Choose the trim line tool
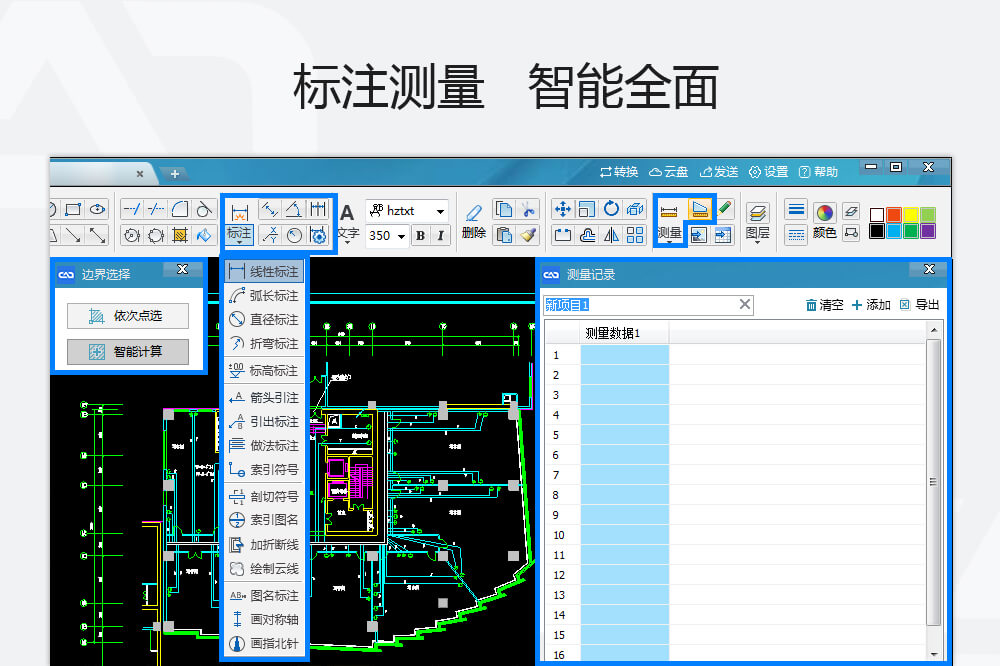1000x666 pixels. point(156,209)
